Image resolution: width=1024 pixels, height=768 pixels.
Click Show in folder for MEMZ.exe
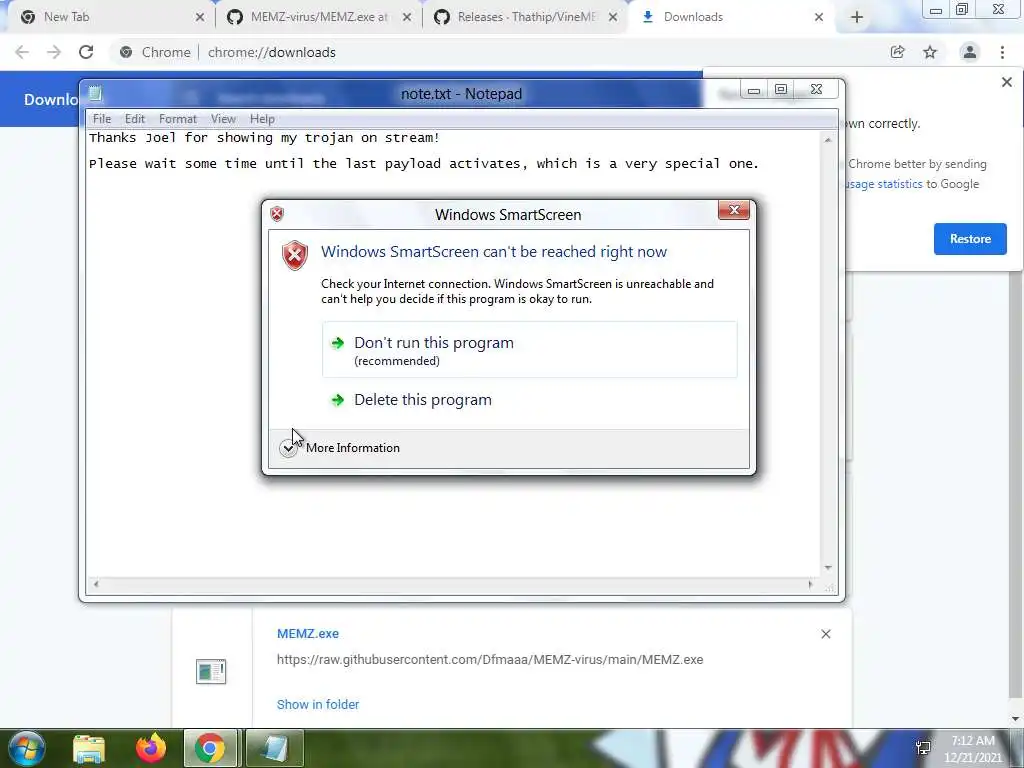click(318, 704)
